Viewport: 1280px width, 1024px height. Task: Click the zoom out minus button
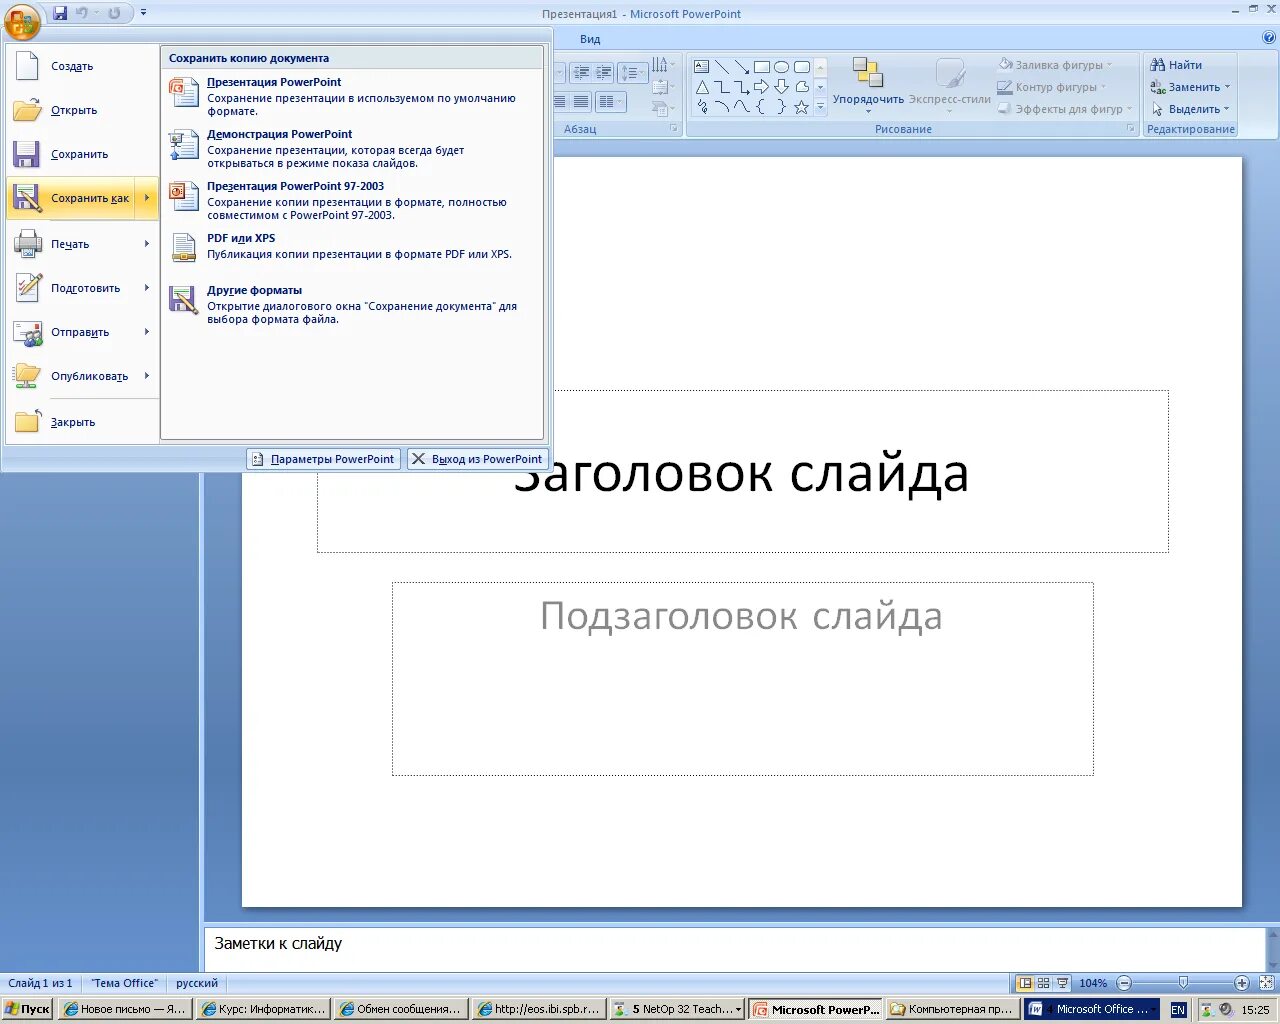pos(1124,983)
